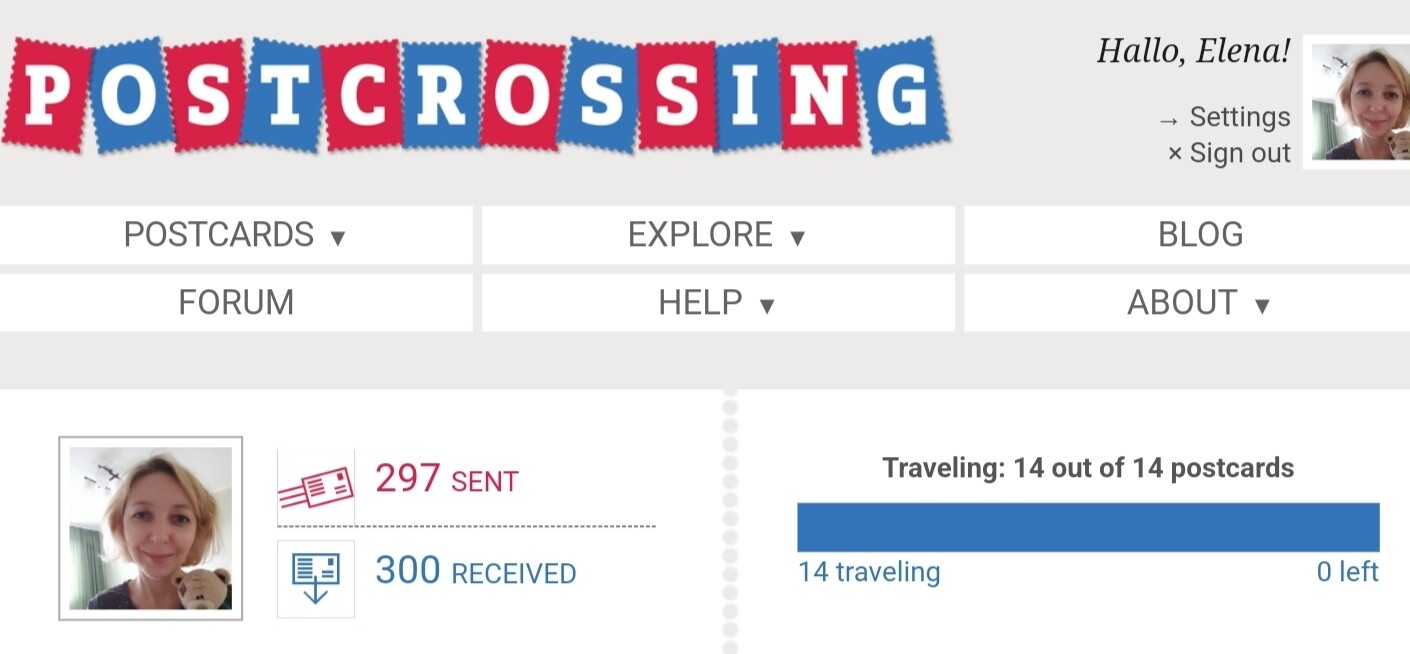1410x654 pixels.
Task: Click the sent postcards envelope icon
Action: pyautogui.click(x=316, y=487)
